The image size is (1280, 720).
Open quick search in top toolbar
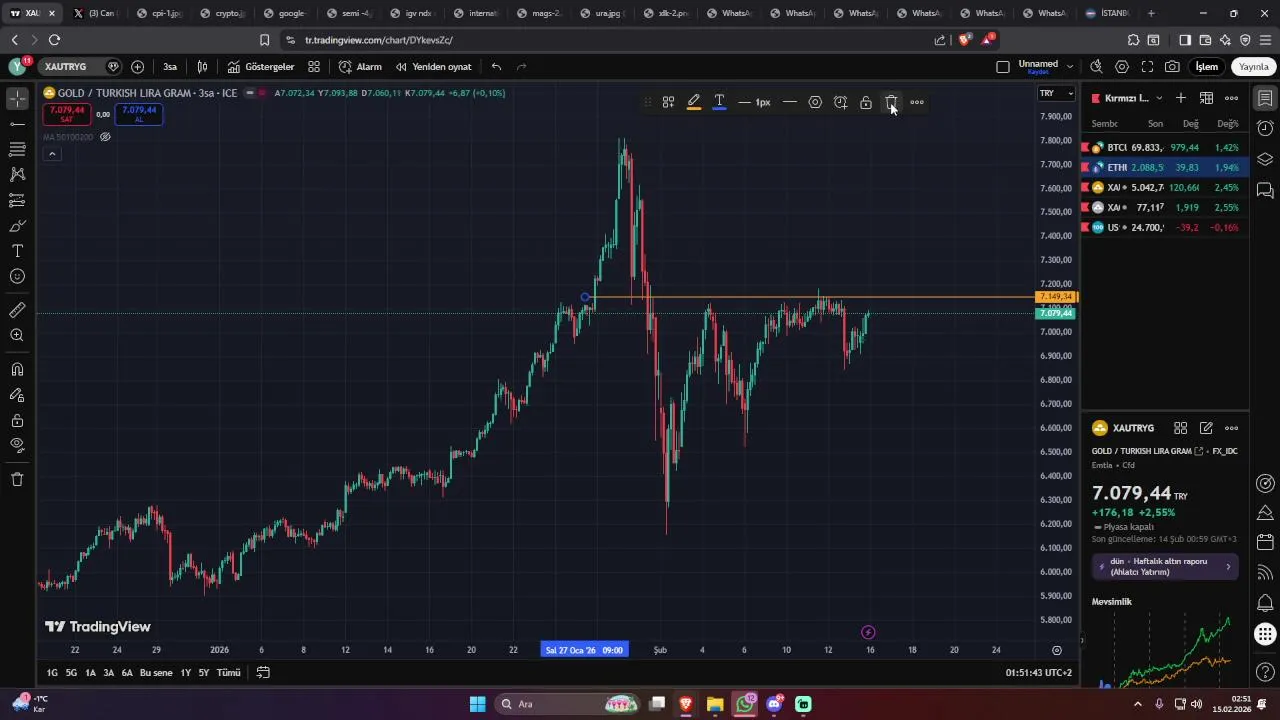[1096, 67]
